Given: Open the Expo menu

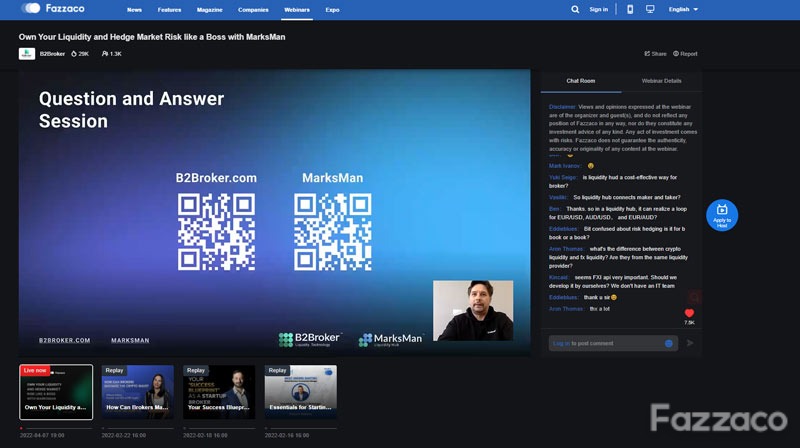Looking at the screenshot, I should (332, 10).
